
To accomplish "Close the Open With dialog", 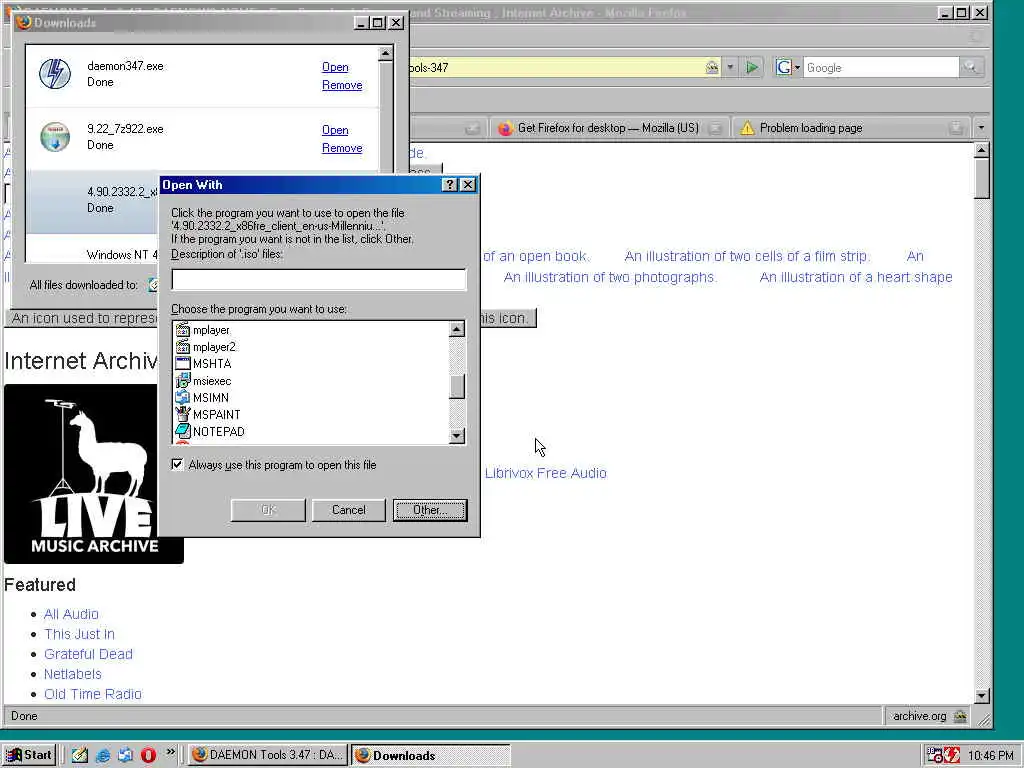I will (468, 185).
